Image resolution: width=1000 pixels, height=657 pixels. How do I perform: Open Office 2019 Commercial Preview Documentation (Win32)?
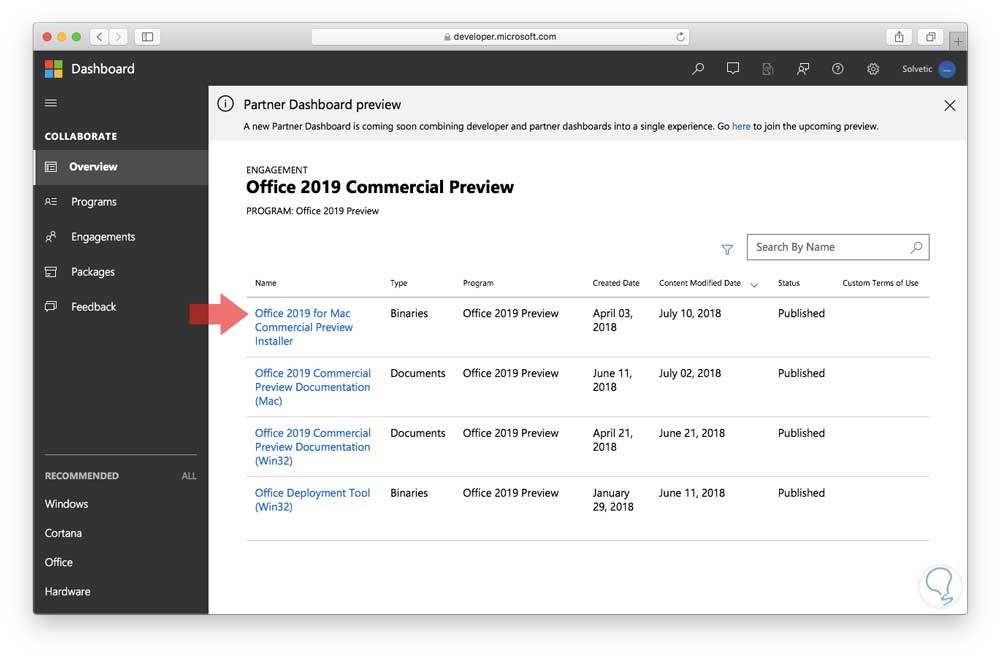point(312,447)
